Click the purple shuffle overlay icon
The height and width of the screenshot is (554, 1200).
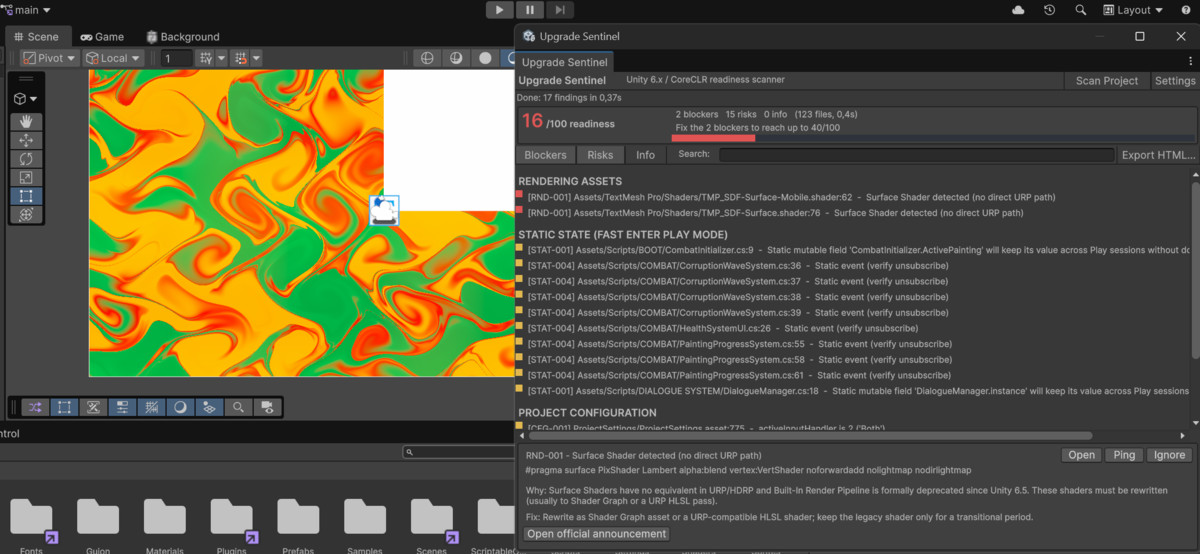[35, 407]
